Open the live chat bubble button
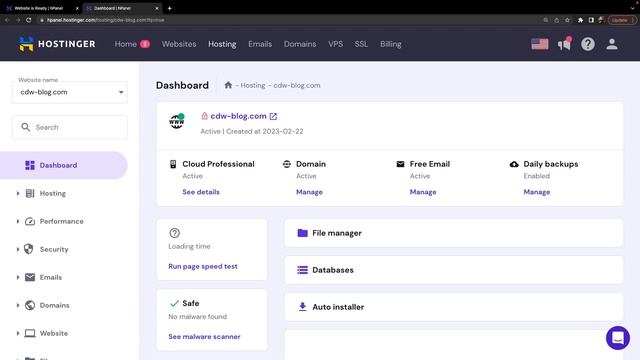This screenshot has width=640, height=360. pos(618,338)
